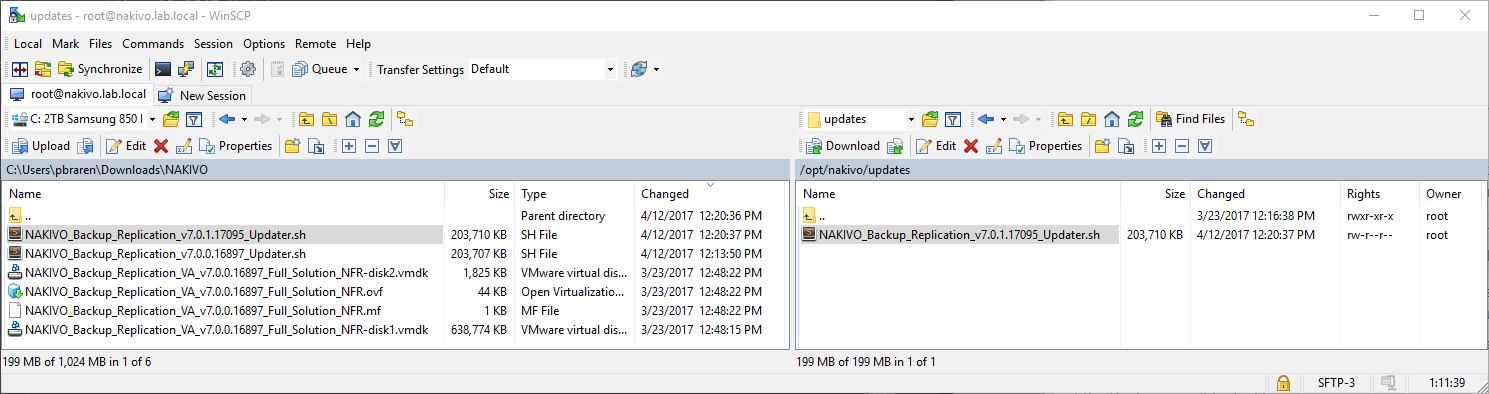The height and width of the screenshot is (394, 1489).
Task: Open the New Session tab
Action: (202, 95)
